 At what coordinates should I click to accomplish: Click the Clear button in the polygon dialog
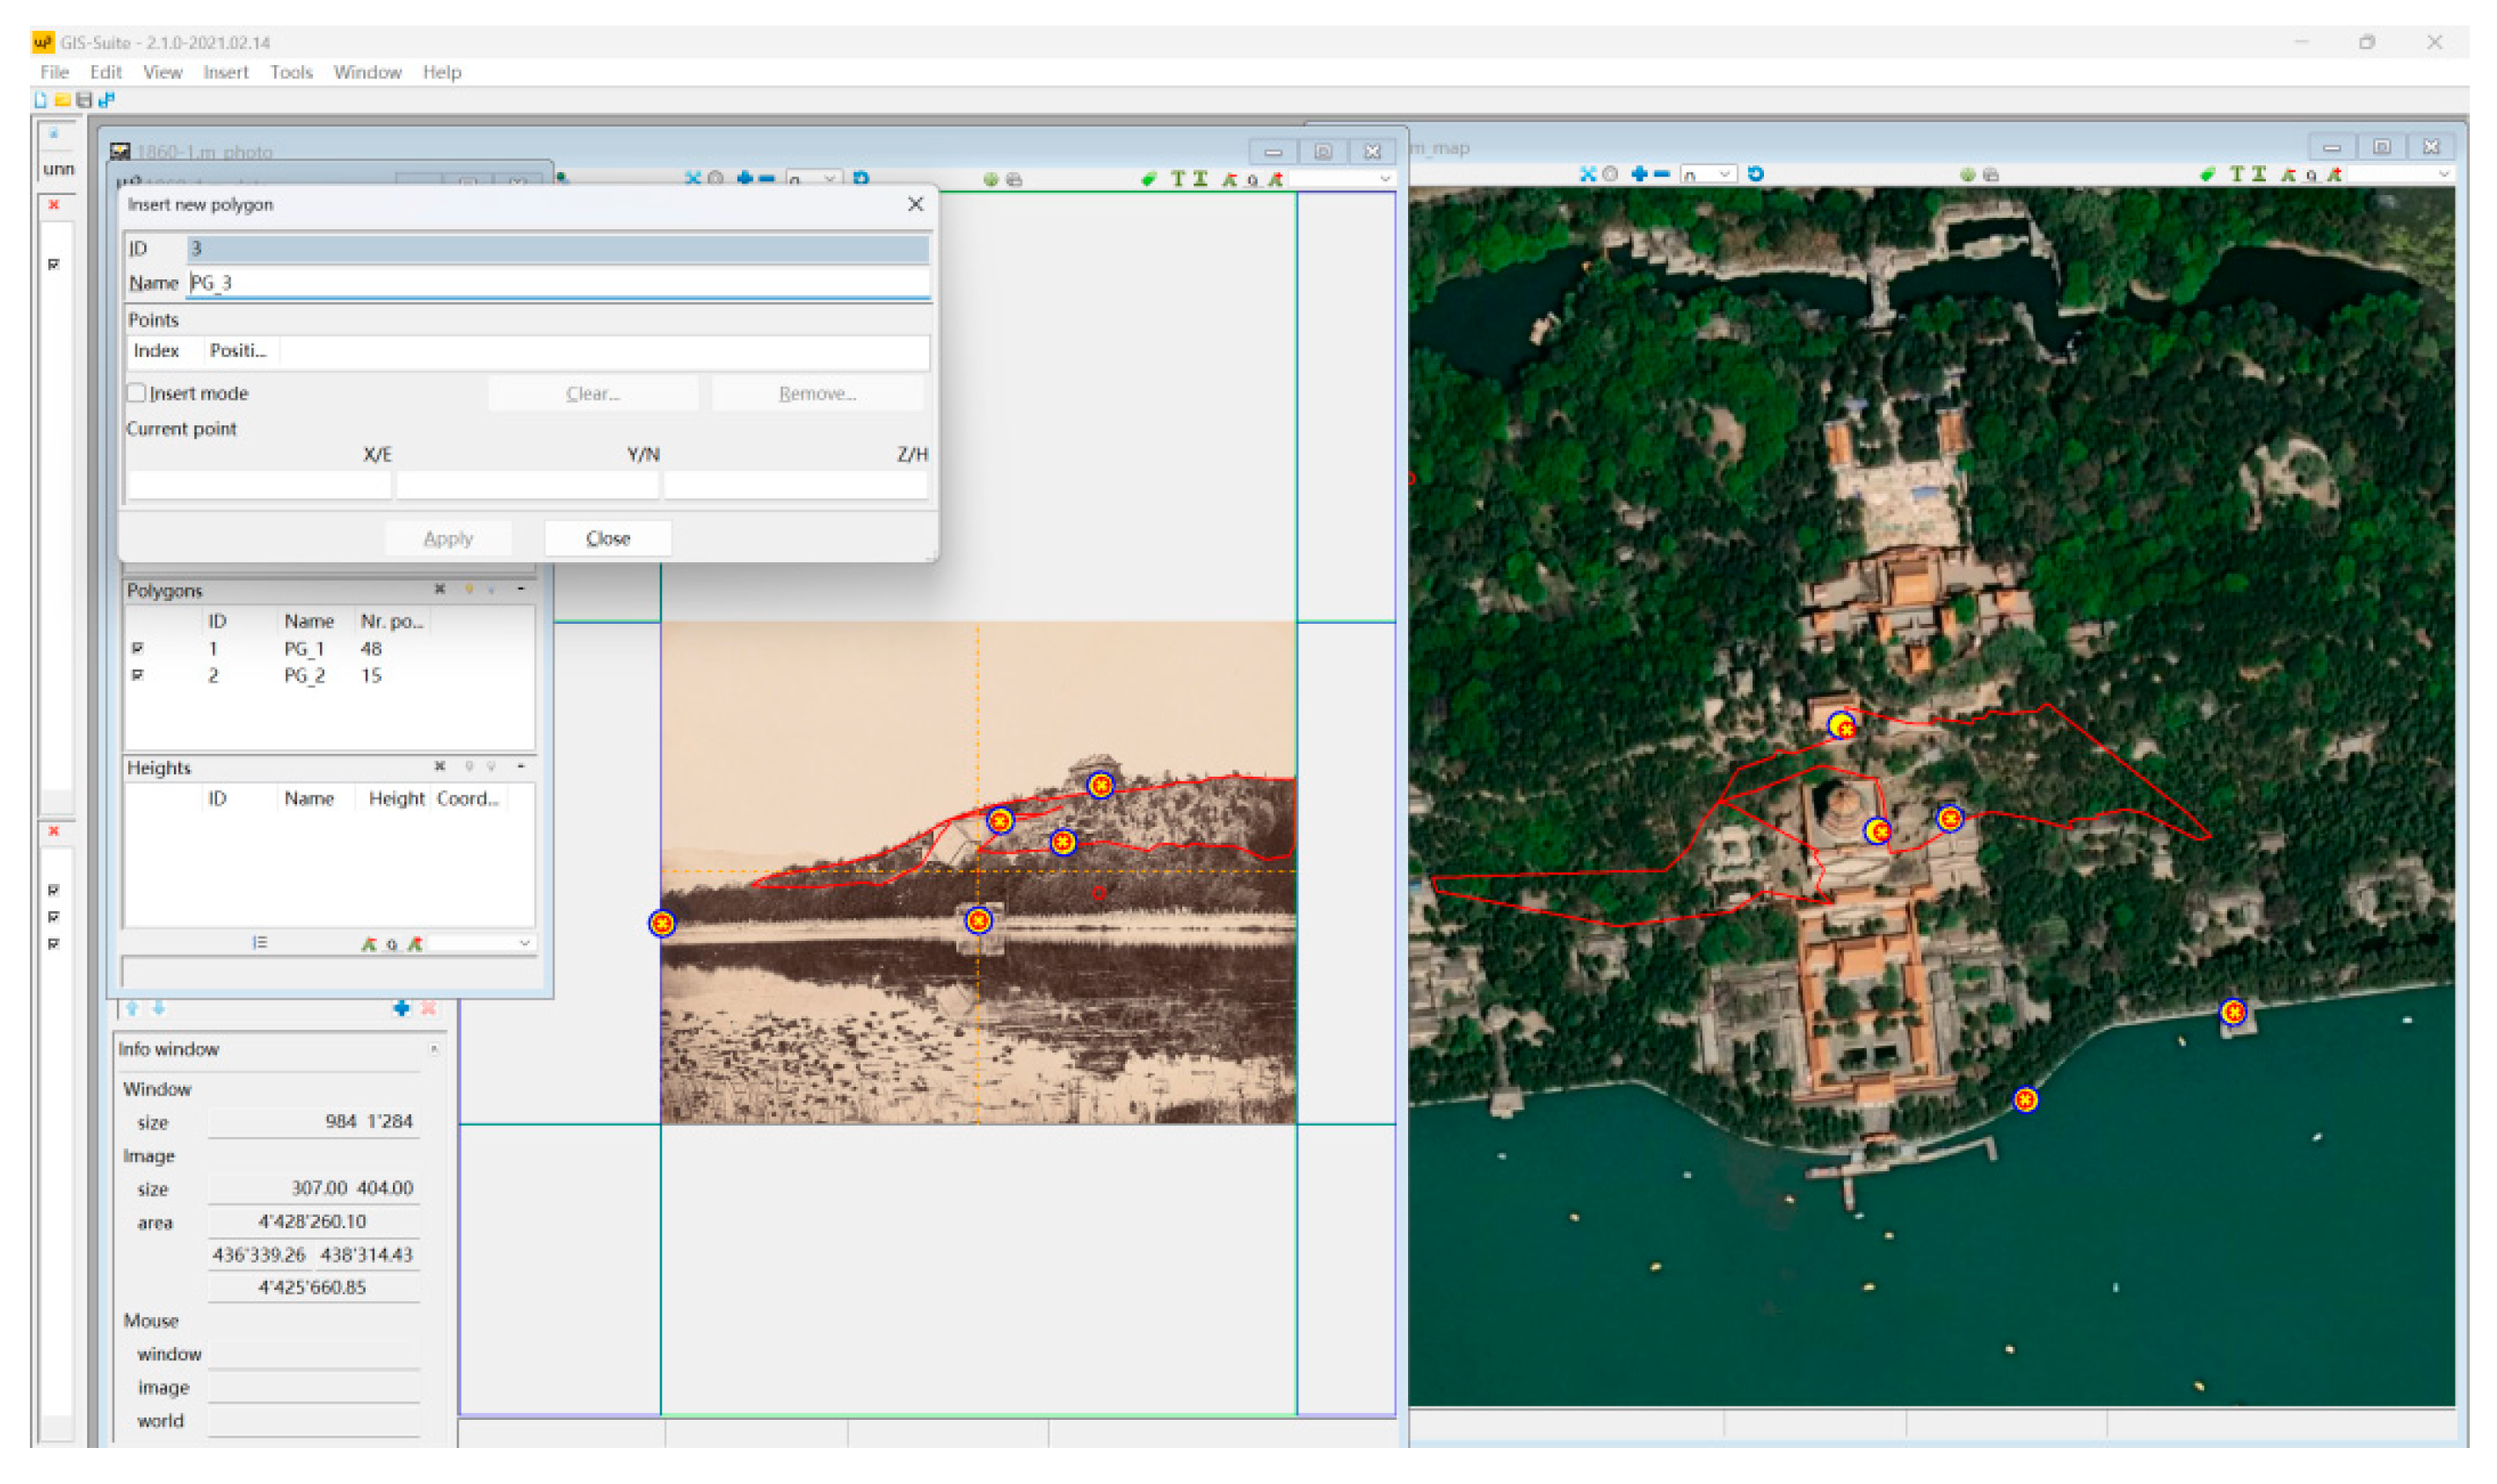tap(592, 393)
